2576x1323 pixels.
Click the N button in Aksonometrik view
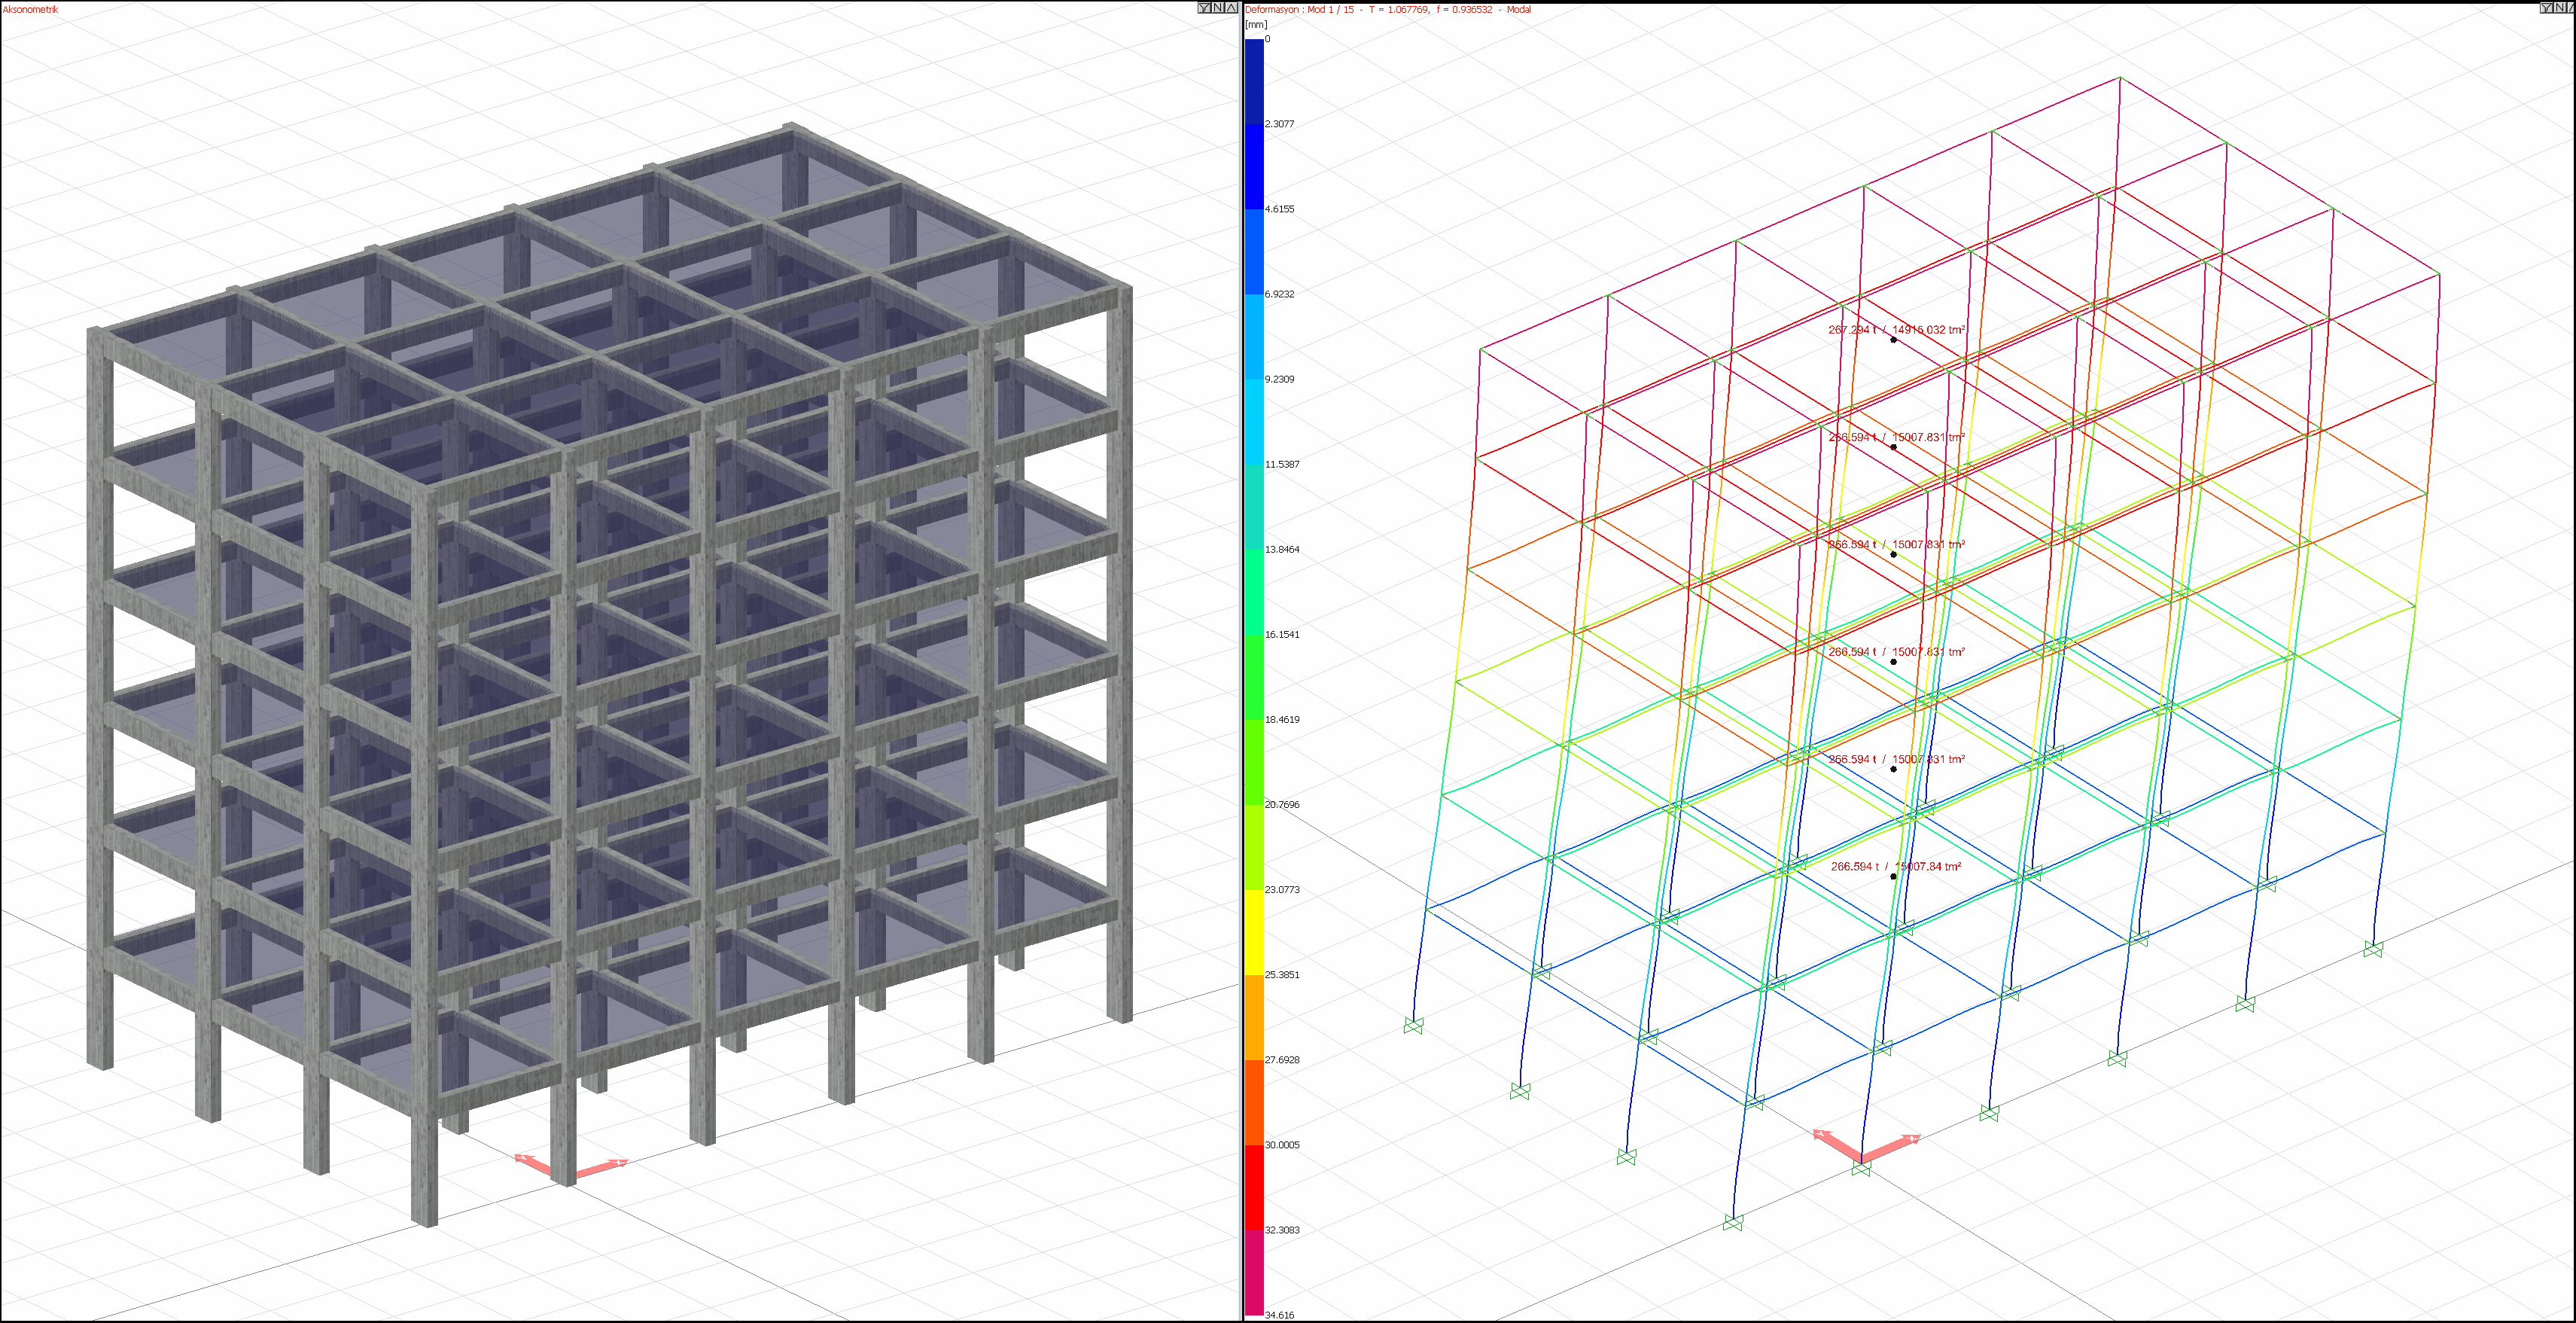(1218, 8)
